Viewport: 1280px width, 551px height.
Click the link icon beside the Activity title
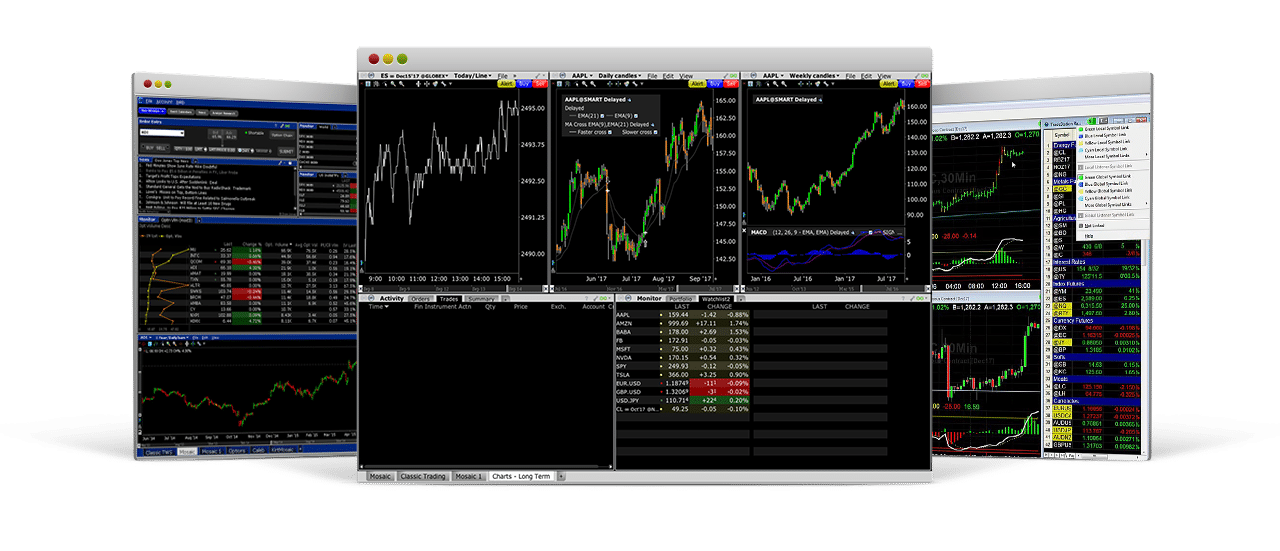coord(371,298)
